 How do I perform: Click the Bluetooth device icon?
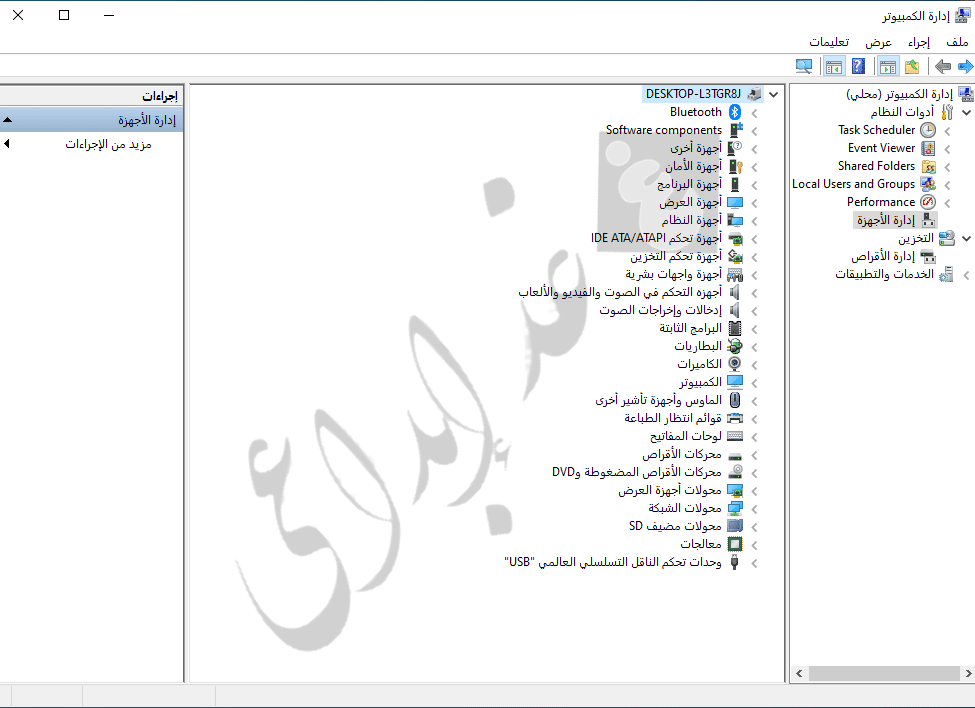(735, 112)
